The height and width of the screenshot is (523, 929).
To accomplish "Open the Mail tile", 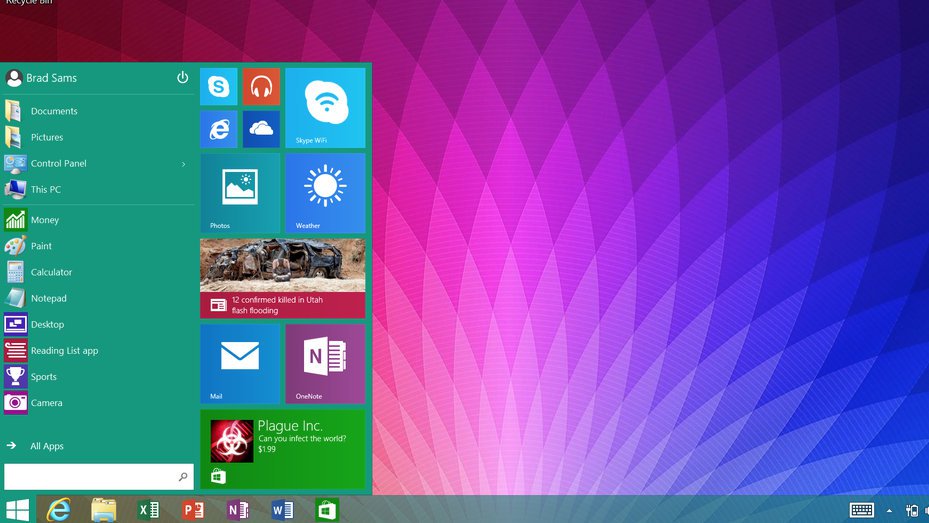I will 240,363.
